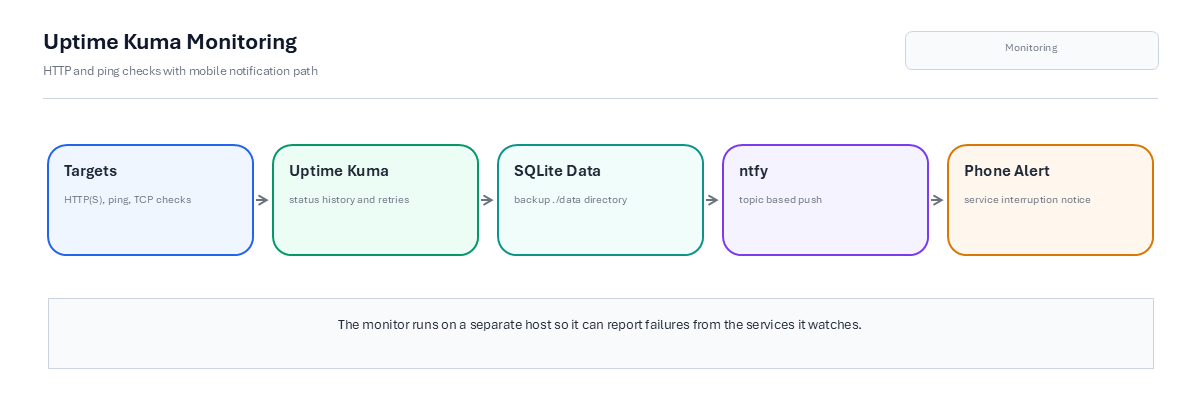Image resolution: width=1200 pixels, height=420 pixels.
Task: Click the subtitle 'HTTP and ping checks with mobile notification path'
Action: click(180, 71)
